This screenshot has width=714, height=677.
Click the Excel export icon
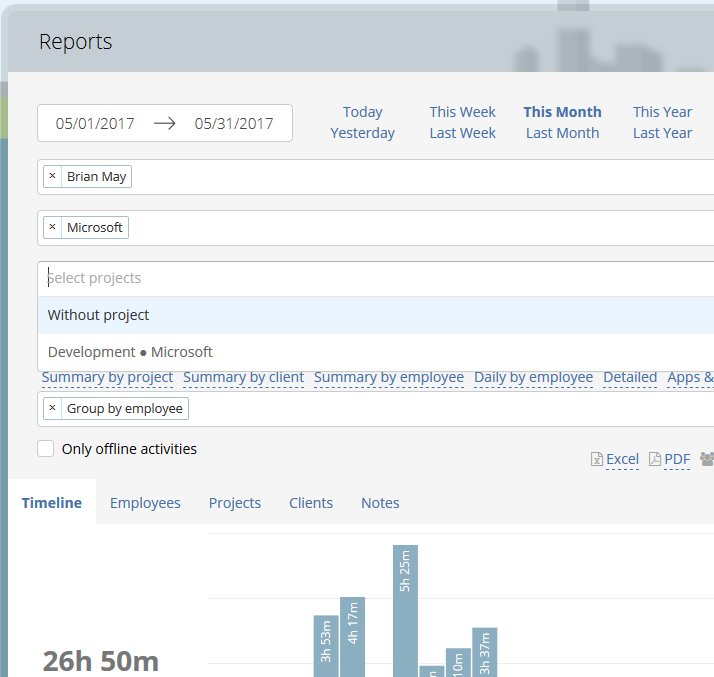coord(597,459)
